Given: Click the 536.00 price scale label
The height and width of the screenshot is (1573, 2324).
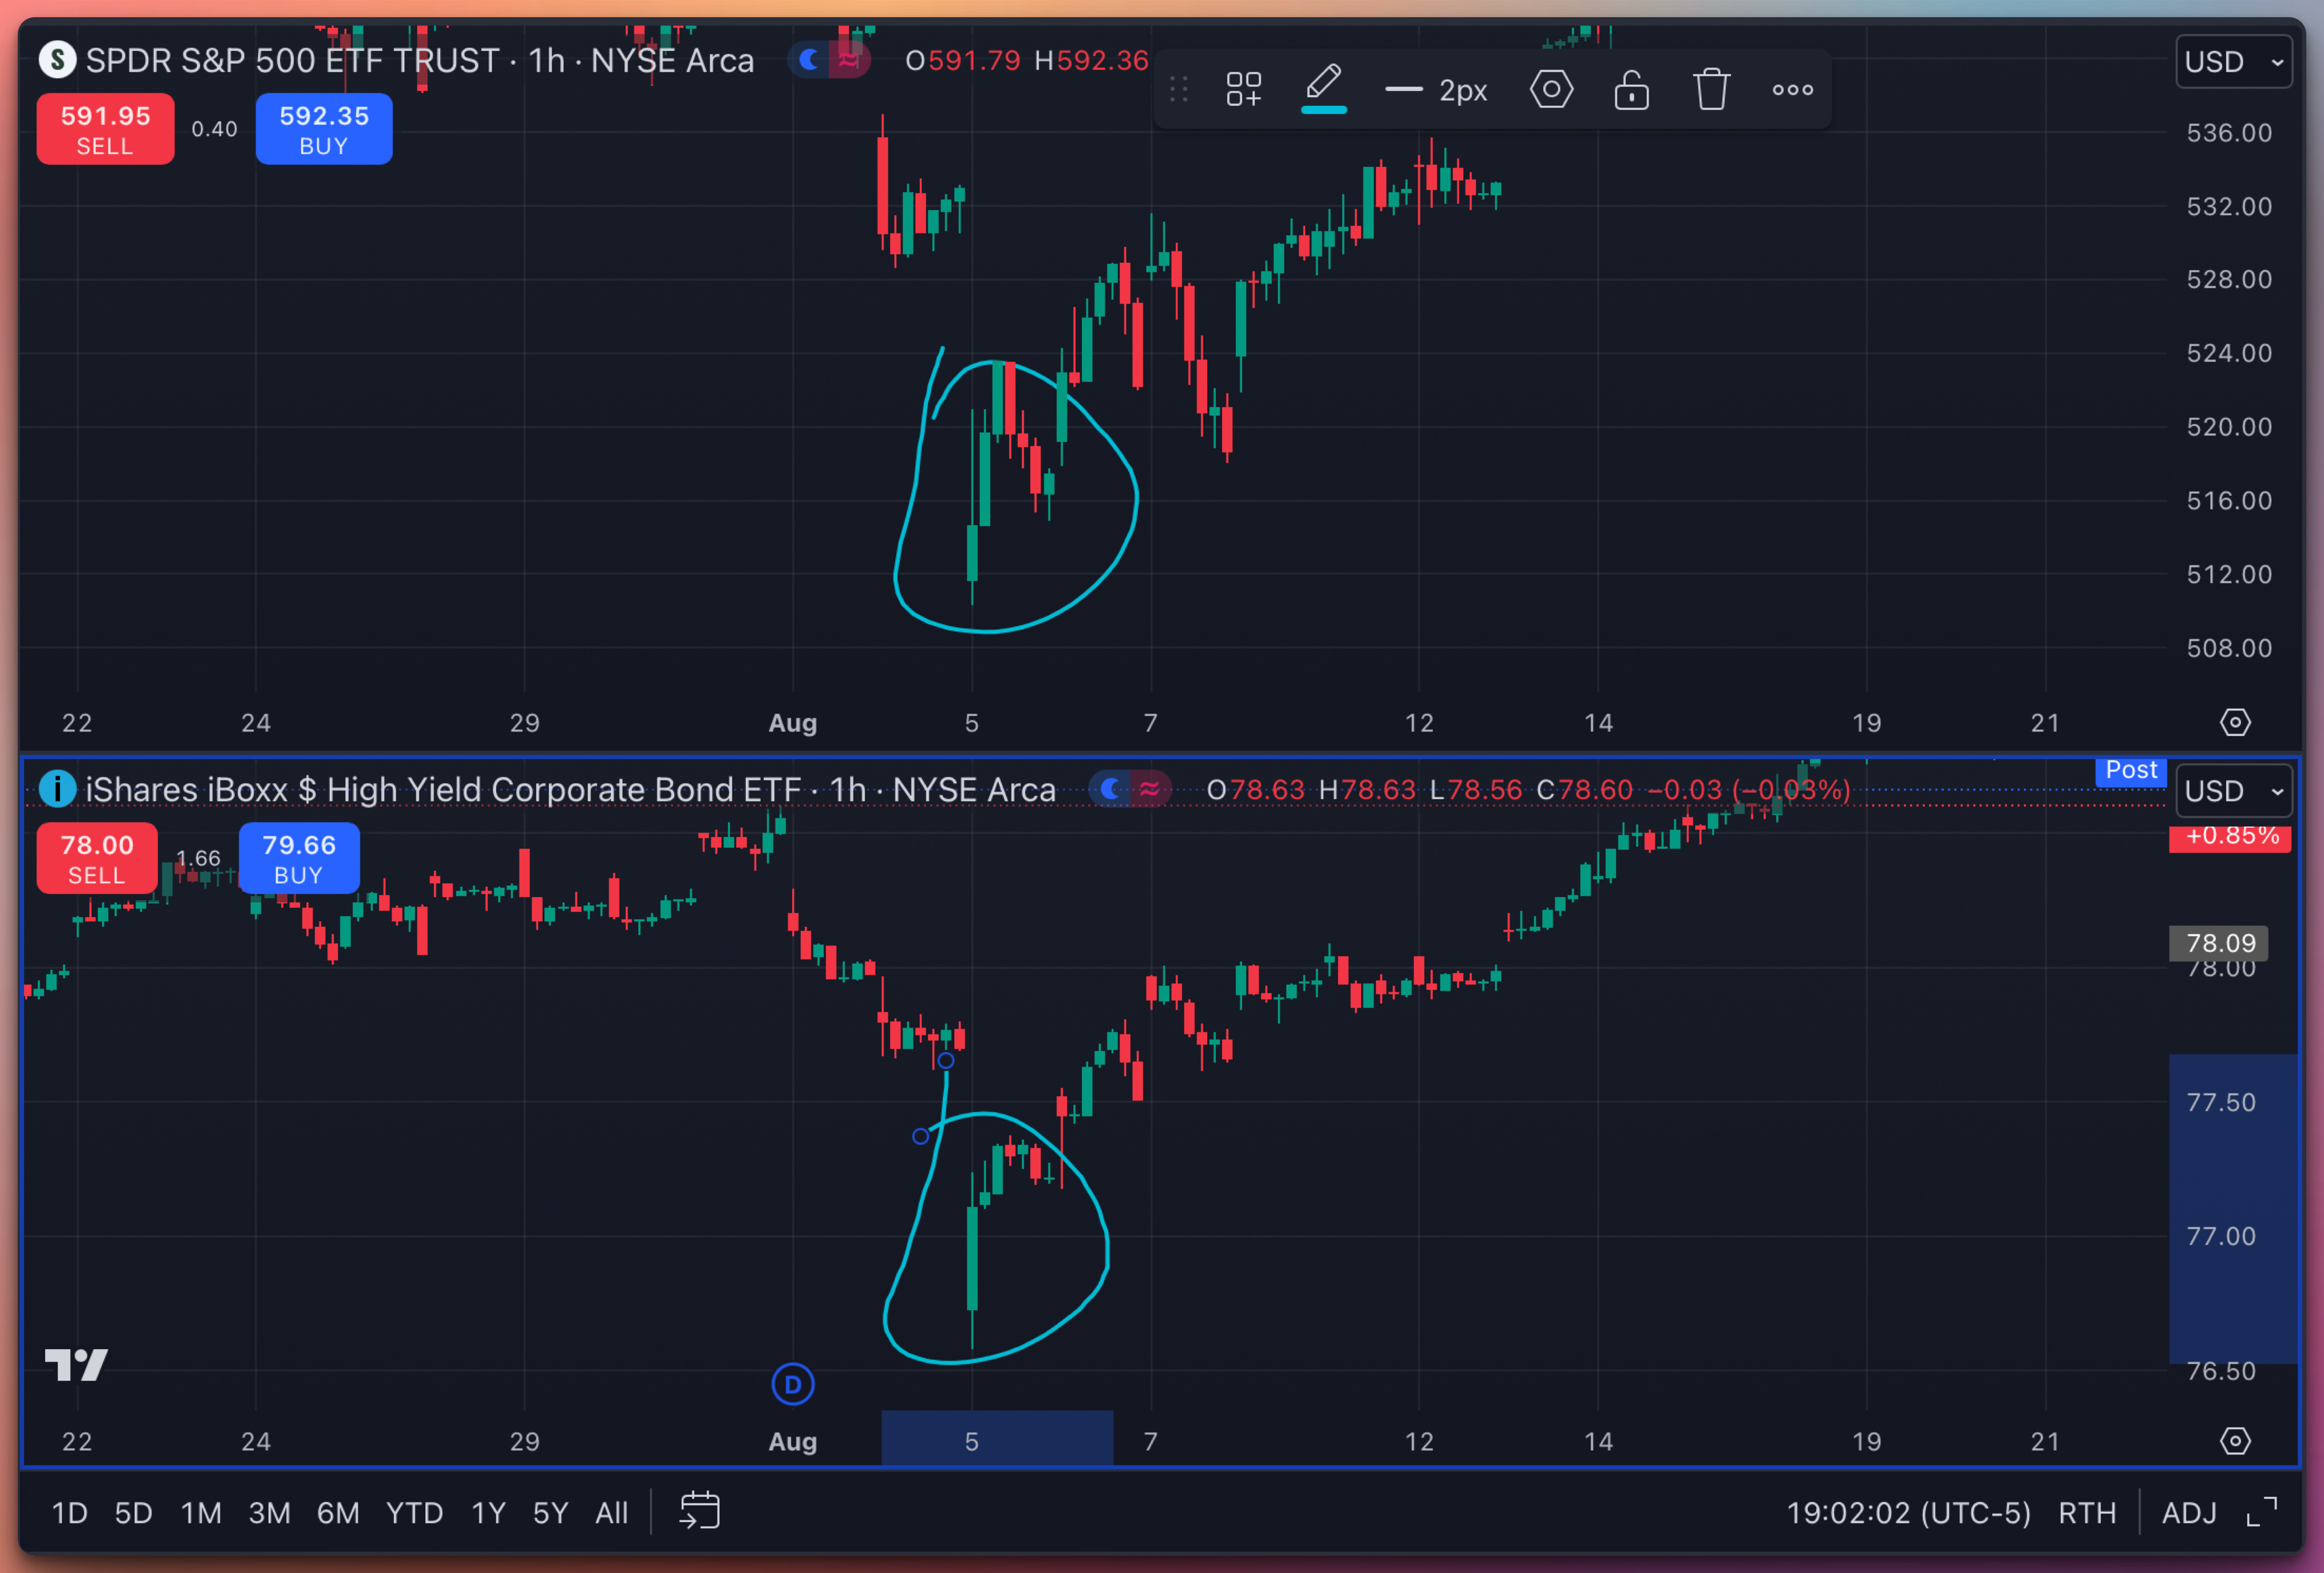Looking at the screenshot, I should pyautogui.click(x=2229, y=133).
